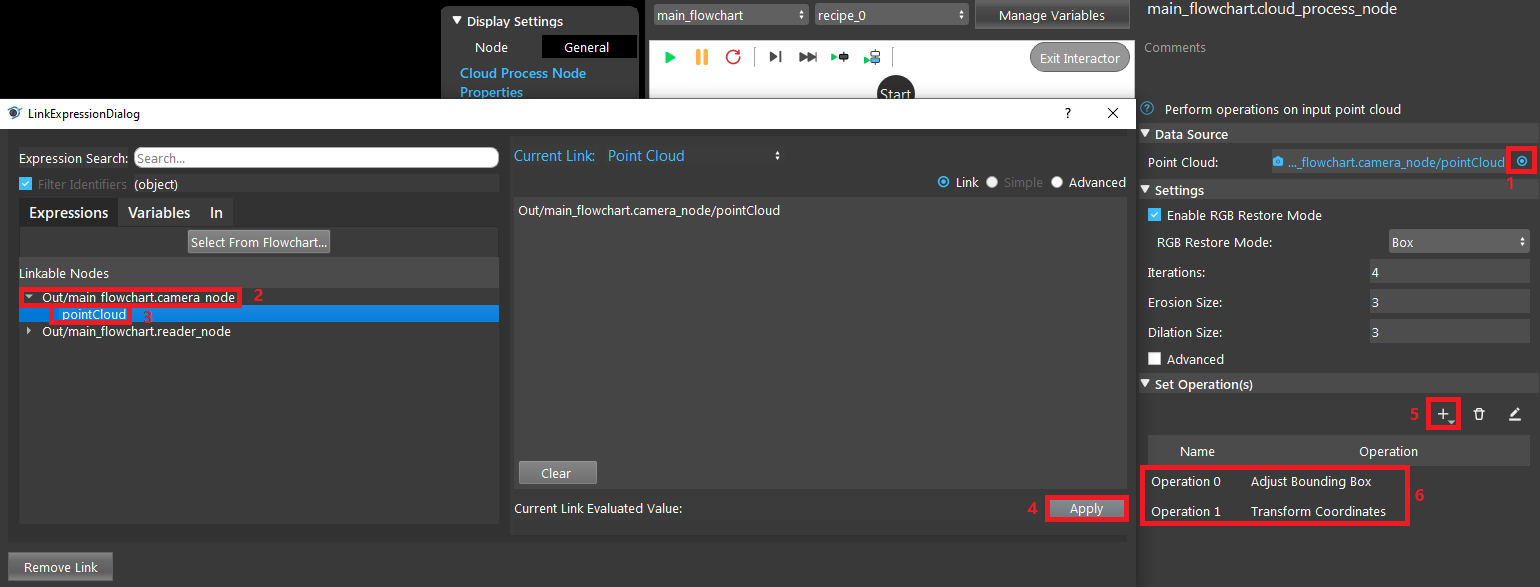Pause the flowchart with the orange pause icon
Screen dimensions: 1540x587
pyautogui.click(x=702, y=57)
